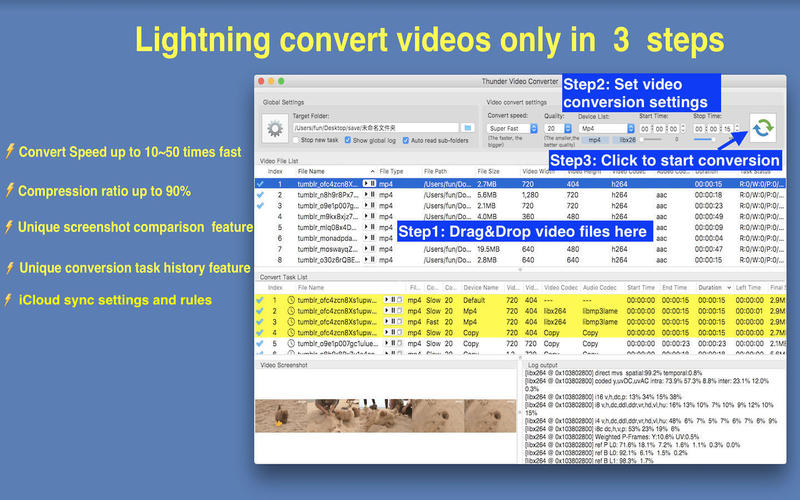Click clock icon of convert task 3
The width and height of the screenshot is (800, 500).
click(x=291, y=322)
